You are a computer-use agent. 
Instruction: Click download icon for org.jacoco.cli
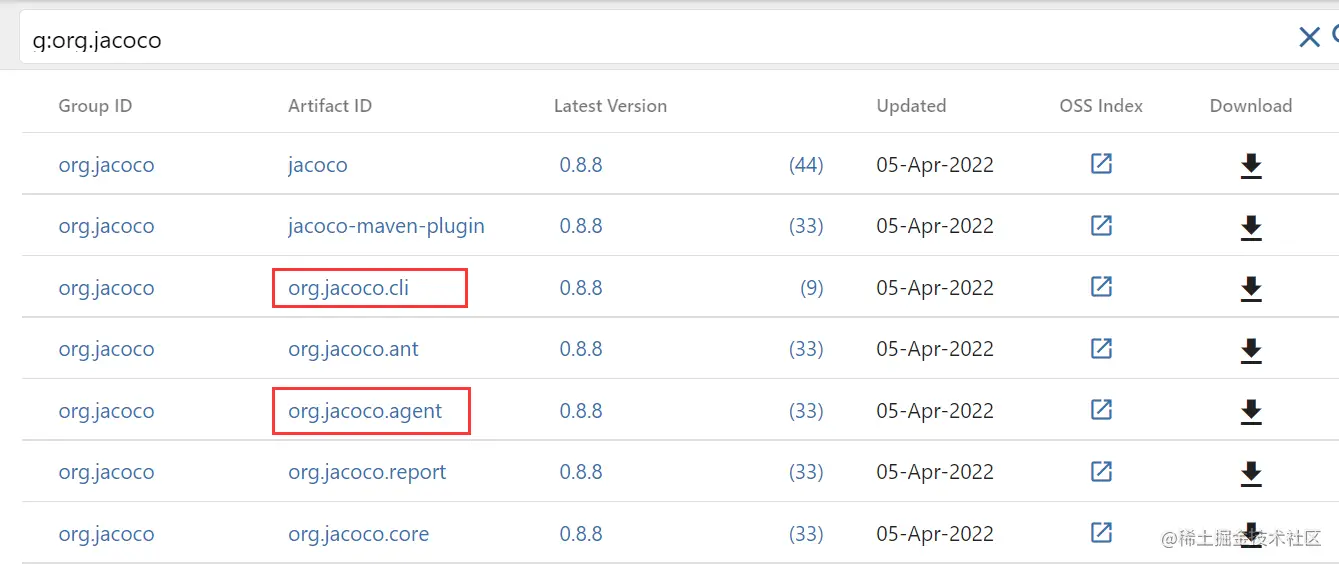[x=1250, y=289]
